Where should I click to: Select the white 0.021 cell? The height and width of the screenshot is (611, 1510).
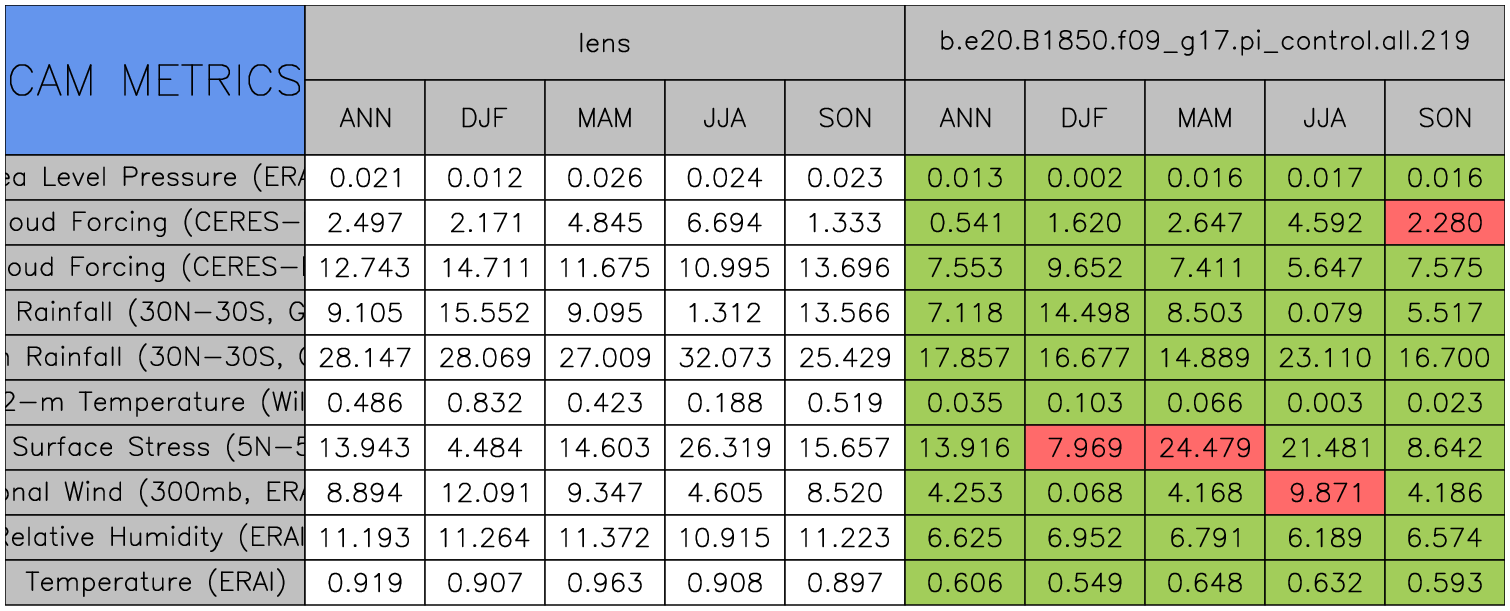[x=365, y=178]
